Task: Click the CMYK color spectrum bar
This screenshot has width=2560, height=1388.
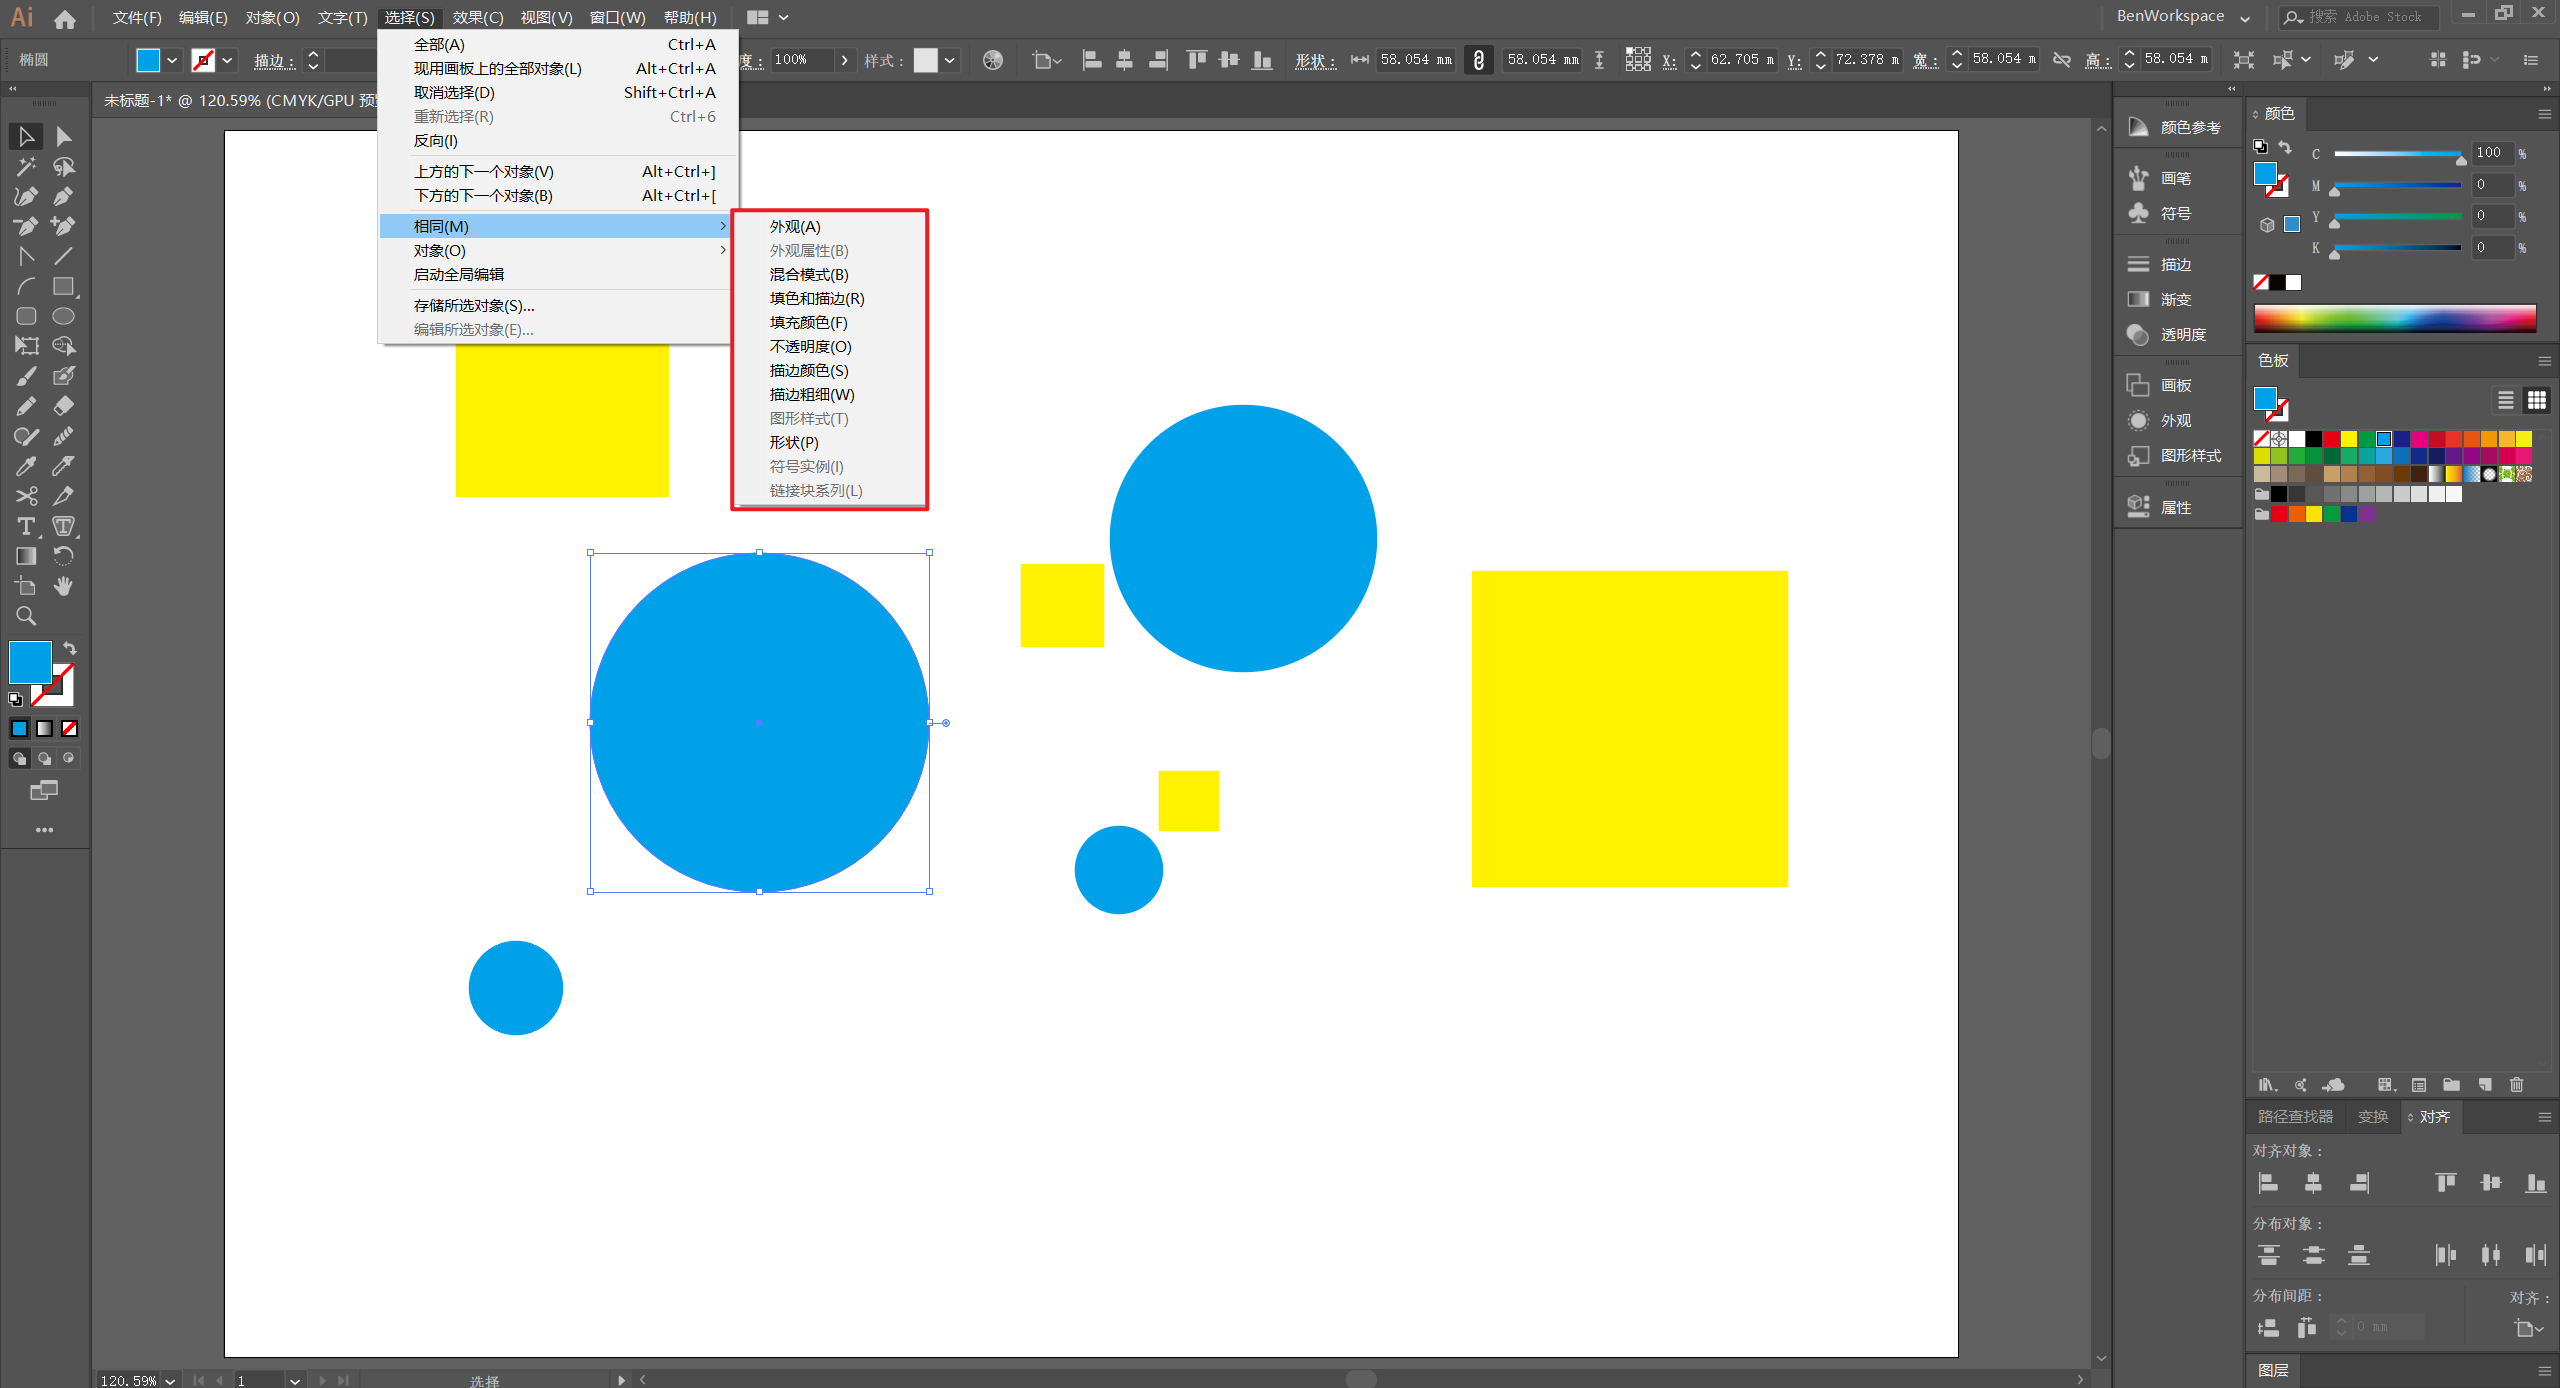Action: [2394, 319]
